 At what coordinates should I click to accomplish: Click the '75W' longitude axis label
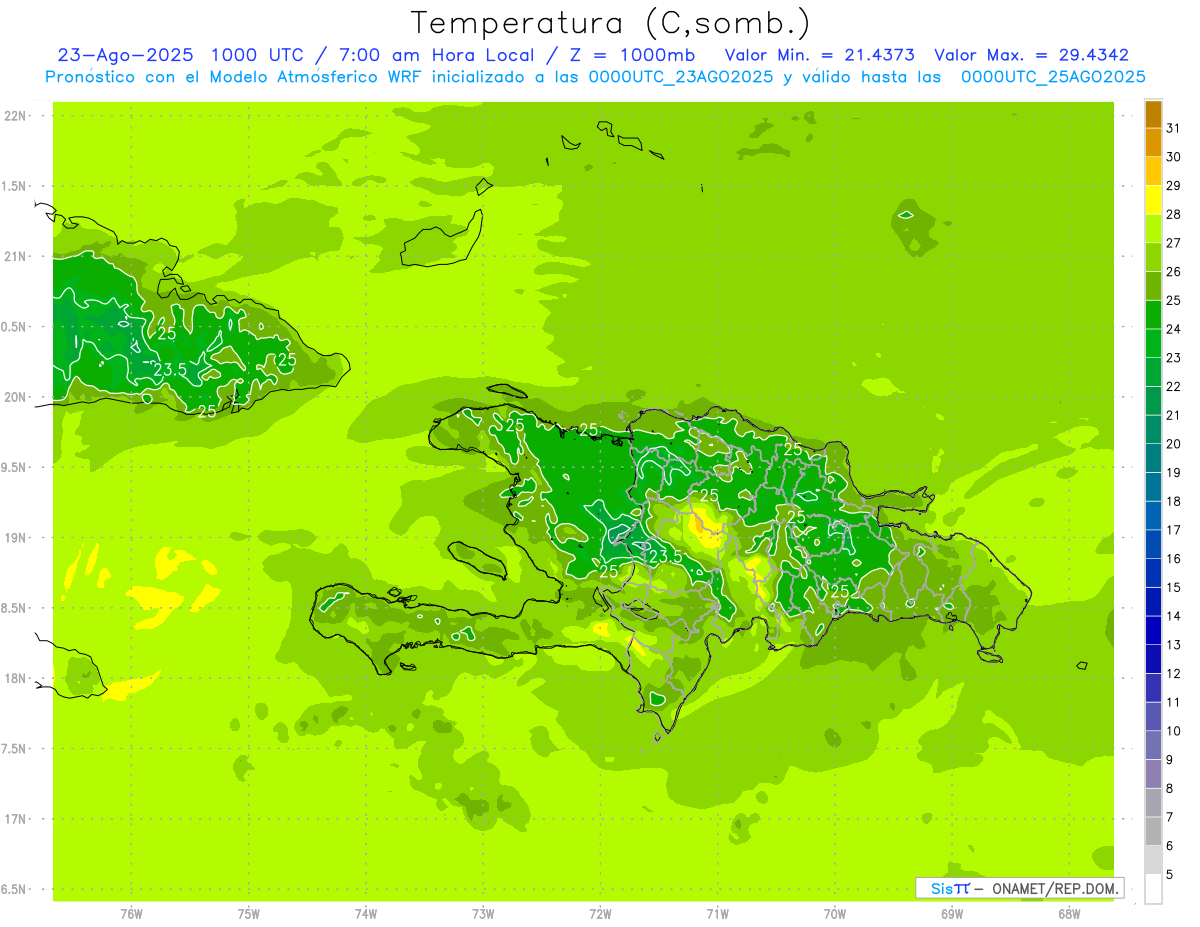249,913
